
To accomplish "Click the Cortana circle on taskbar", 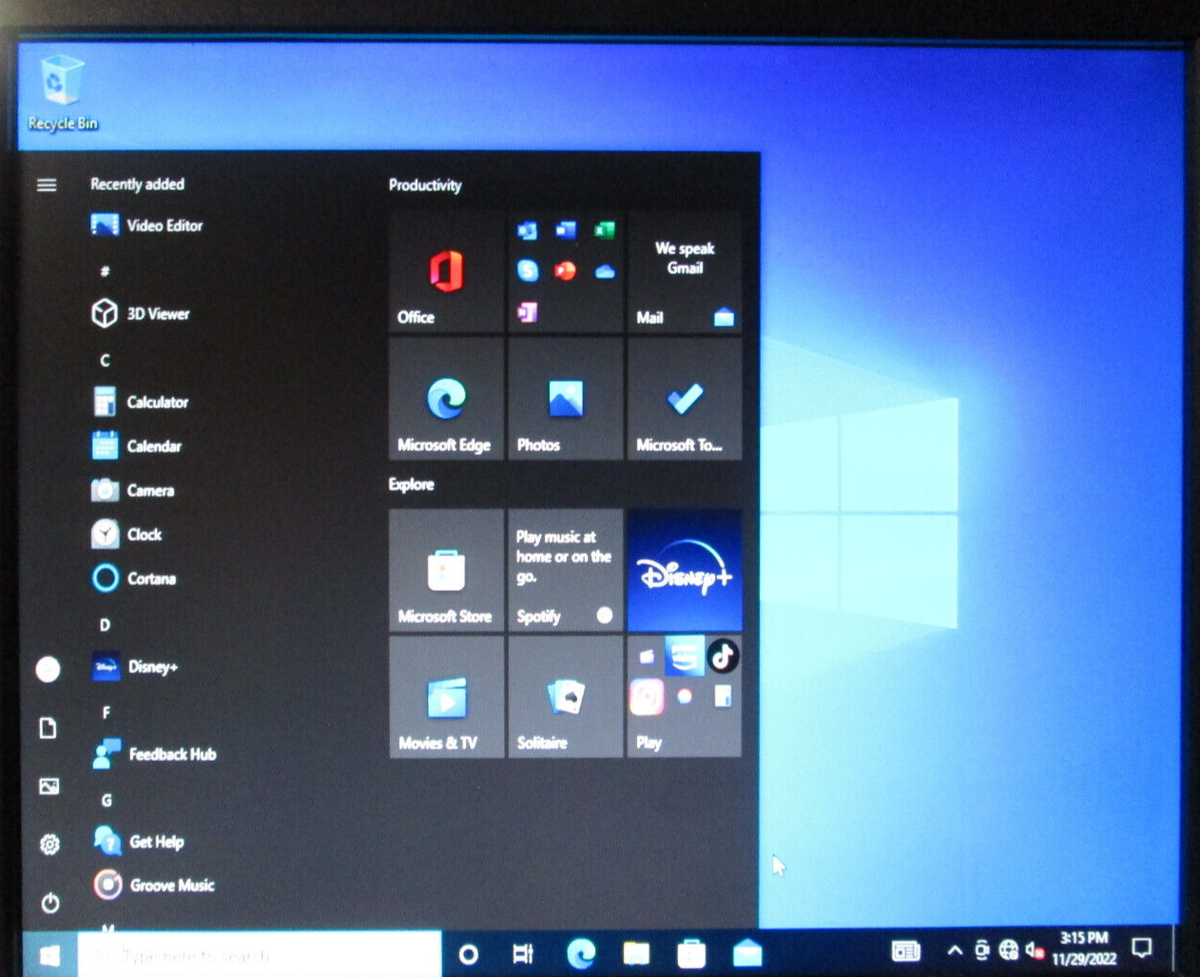I will tap(468, 954).
